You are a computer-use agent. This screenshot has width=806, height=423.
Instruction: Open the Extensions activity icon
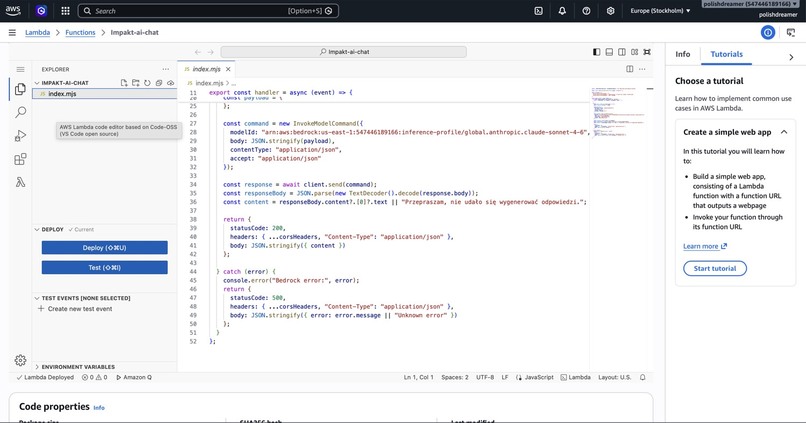20,159
